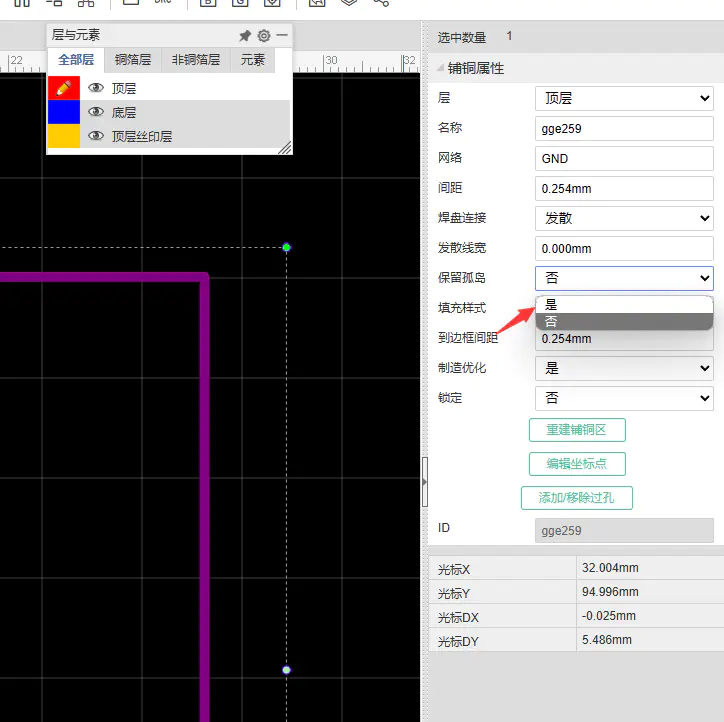This screenshot has width=724, height=722.
Task: Click the 网络 input field
Action: tap(624, 158)
